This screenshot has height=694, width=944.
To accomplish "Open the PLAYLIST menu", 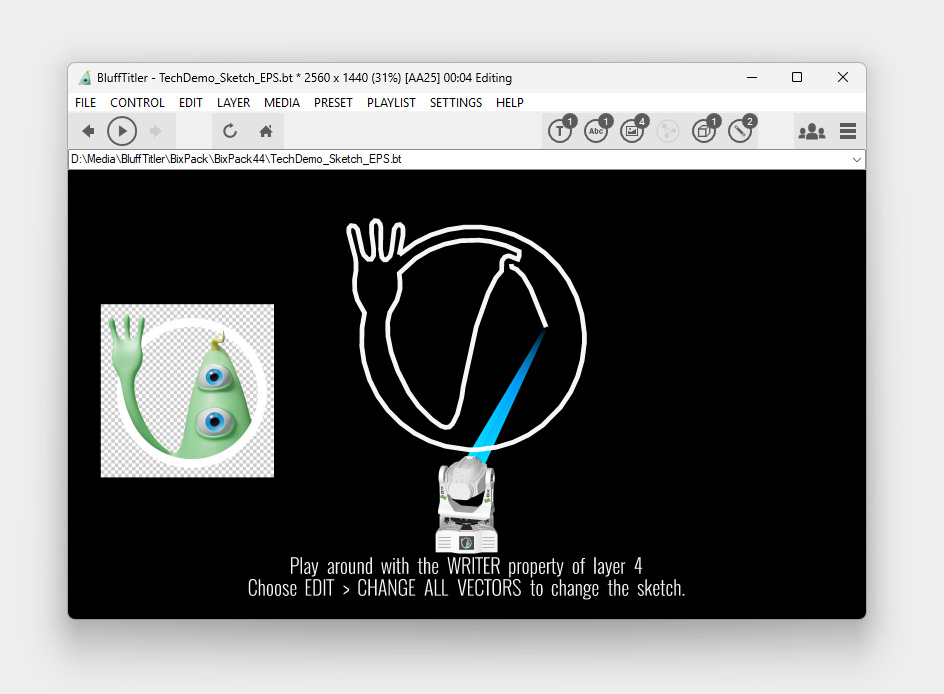I will point(391,103).
